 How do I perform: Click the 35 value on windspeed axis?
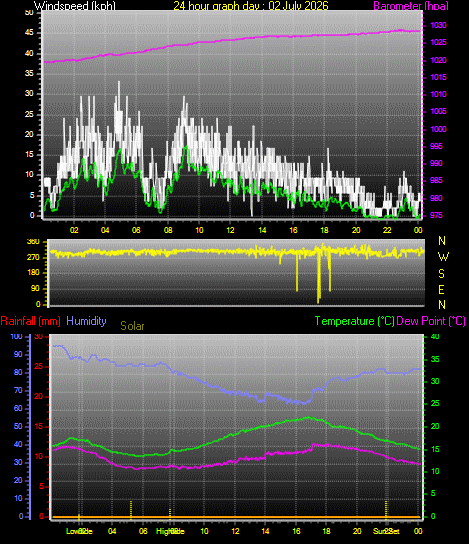pos(29,73)
